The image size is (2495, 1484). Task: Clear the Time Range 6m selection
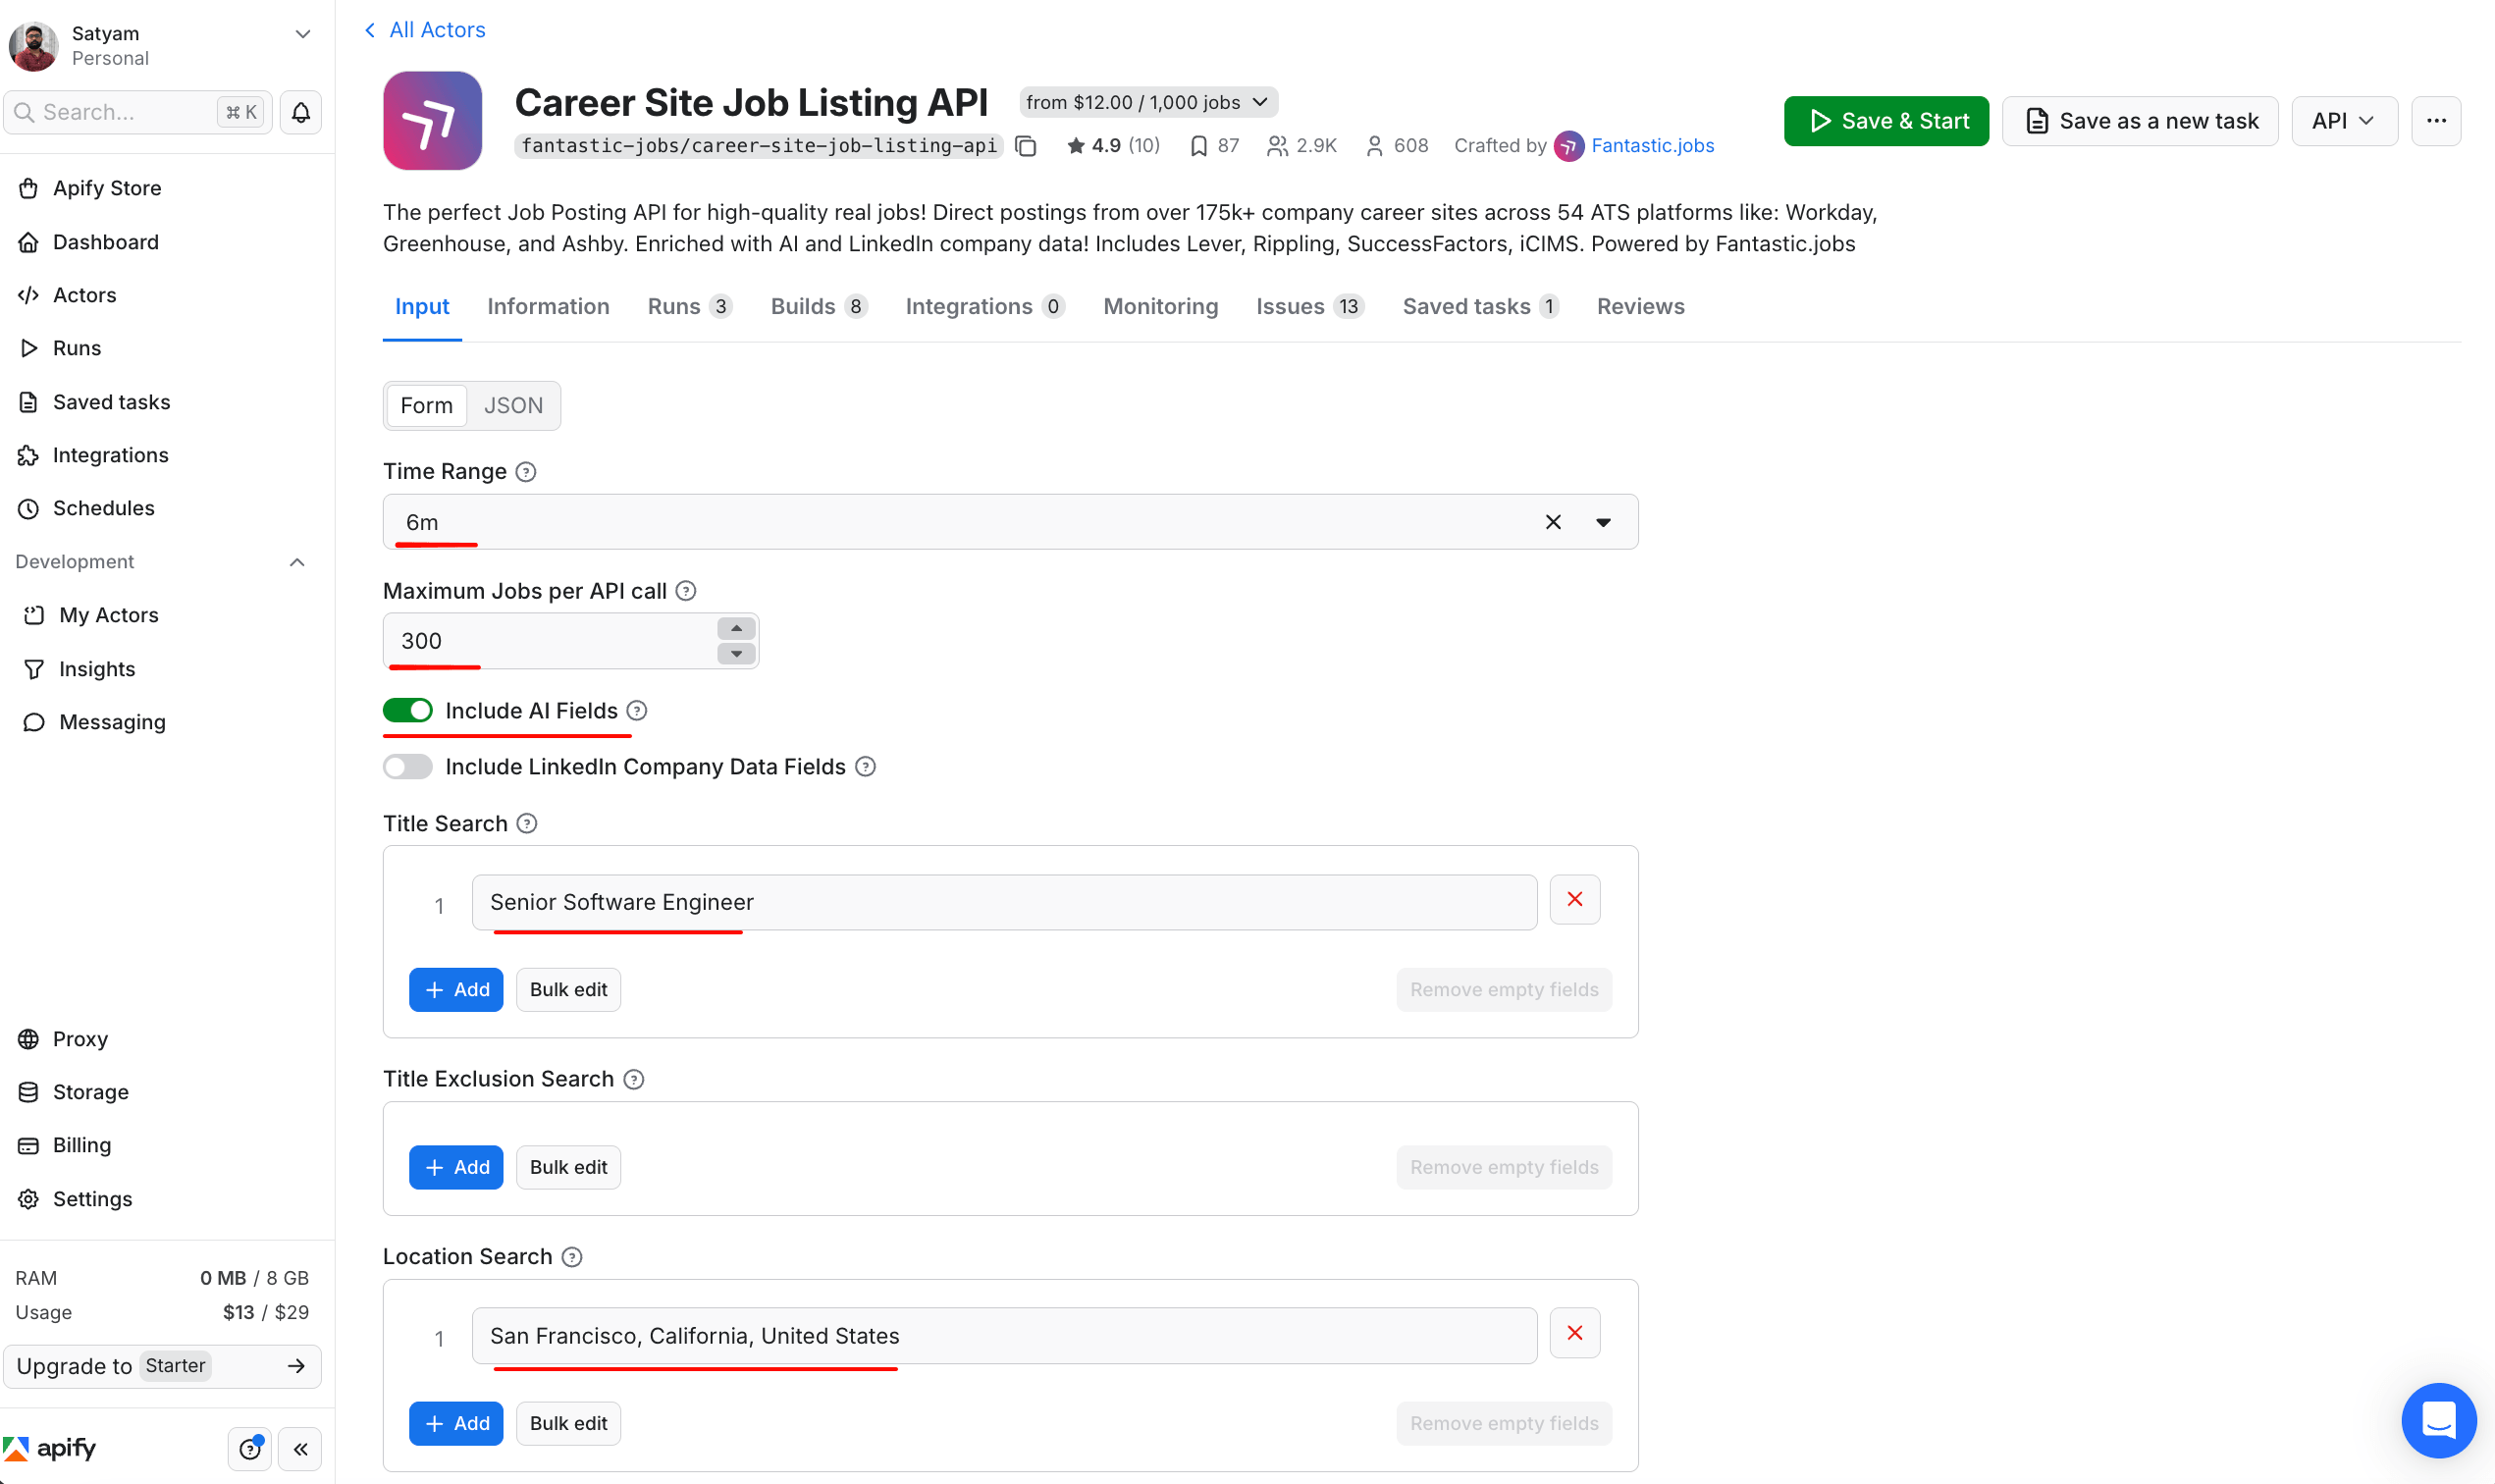1553,522
